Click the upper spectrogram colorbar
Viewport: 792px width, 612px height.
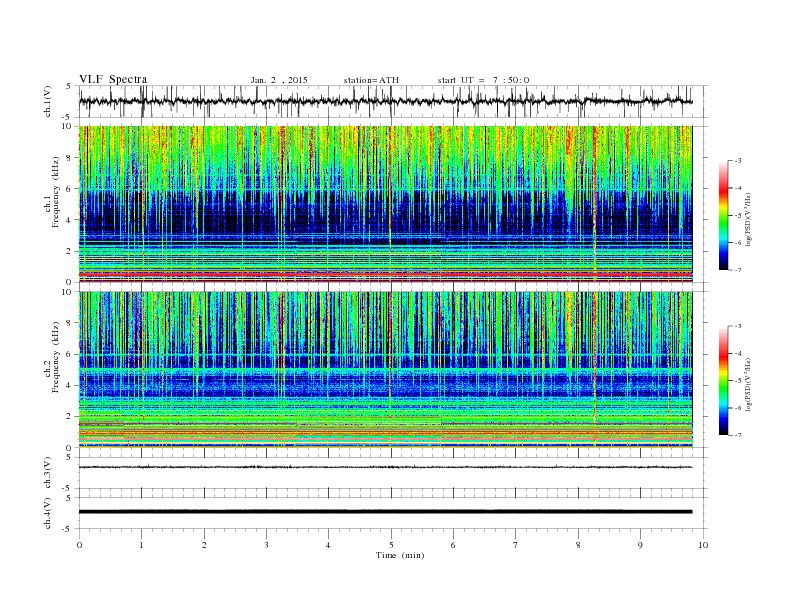723,216
